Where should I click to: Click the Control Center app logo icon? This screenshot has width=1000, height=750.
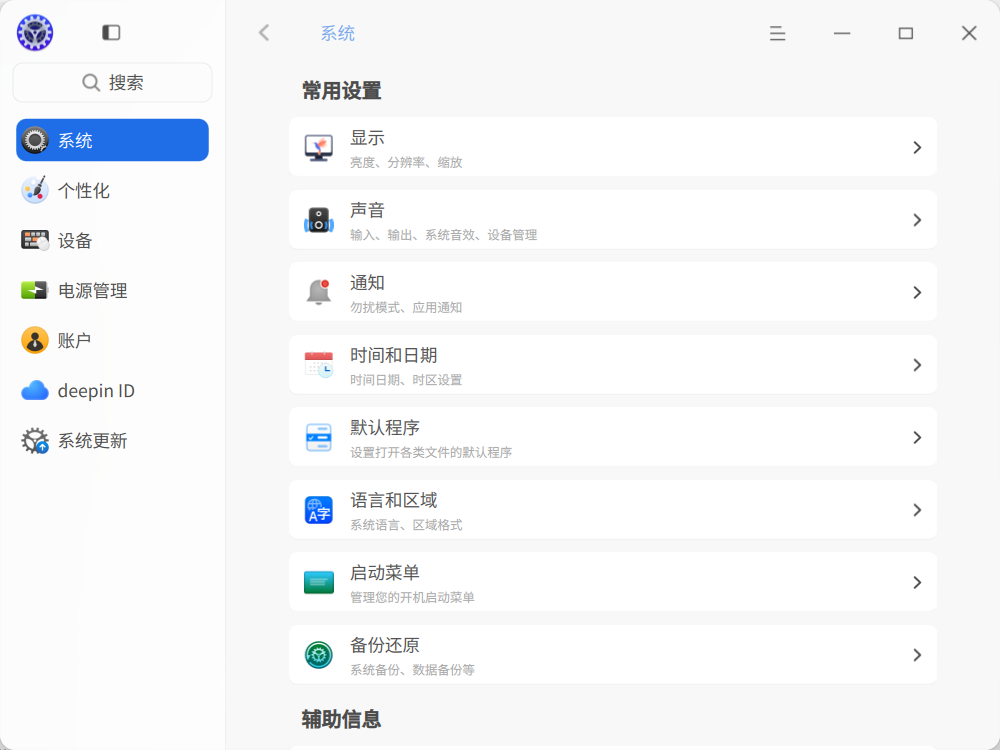point(35,33)
